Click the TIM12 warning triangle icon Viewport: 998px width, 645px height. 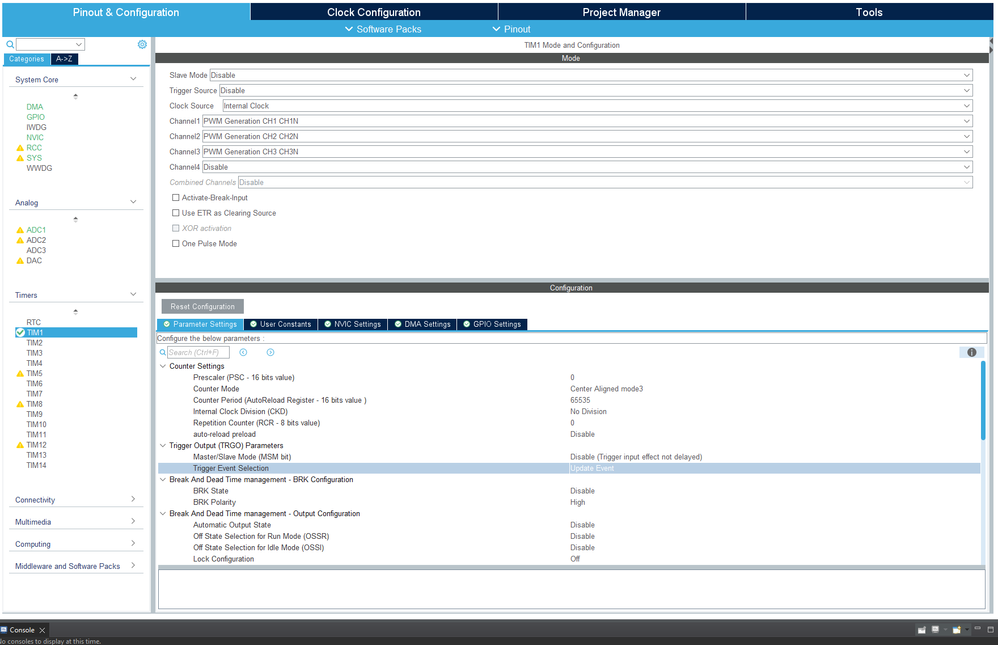[x=20, y=445]
